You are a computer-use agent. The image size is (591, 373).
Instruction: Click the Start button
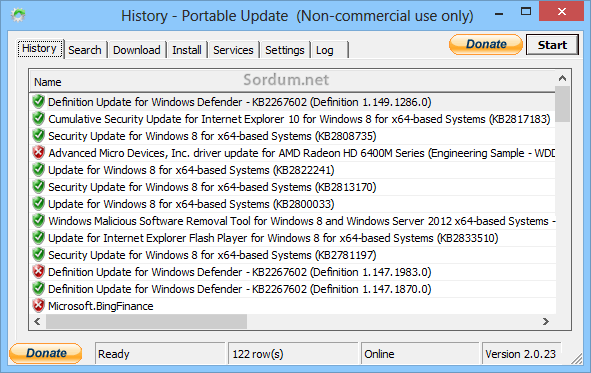[x=552, y=45]
